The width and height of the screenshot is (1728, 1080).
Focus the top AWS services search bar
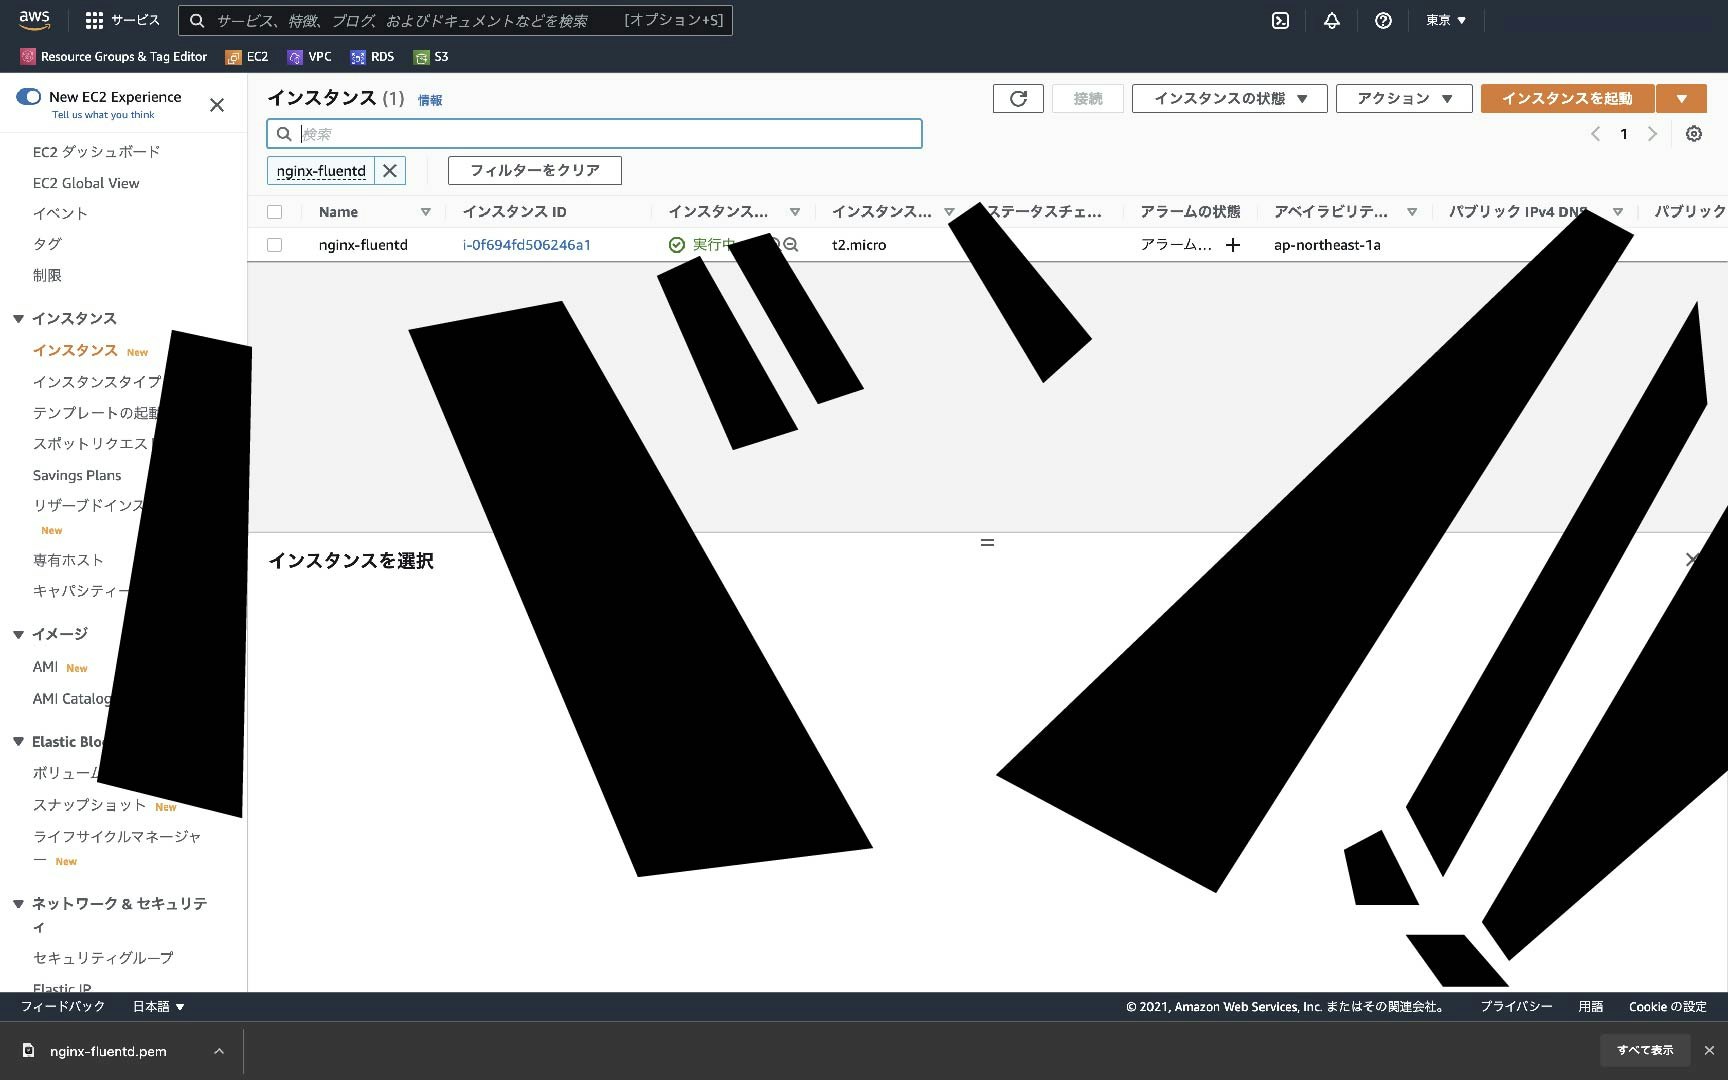point(455,20)
